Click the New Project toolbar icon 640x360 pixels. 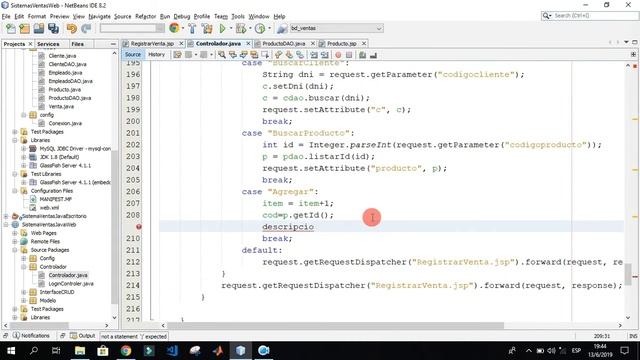tap(24, 28)
